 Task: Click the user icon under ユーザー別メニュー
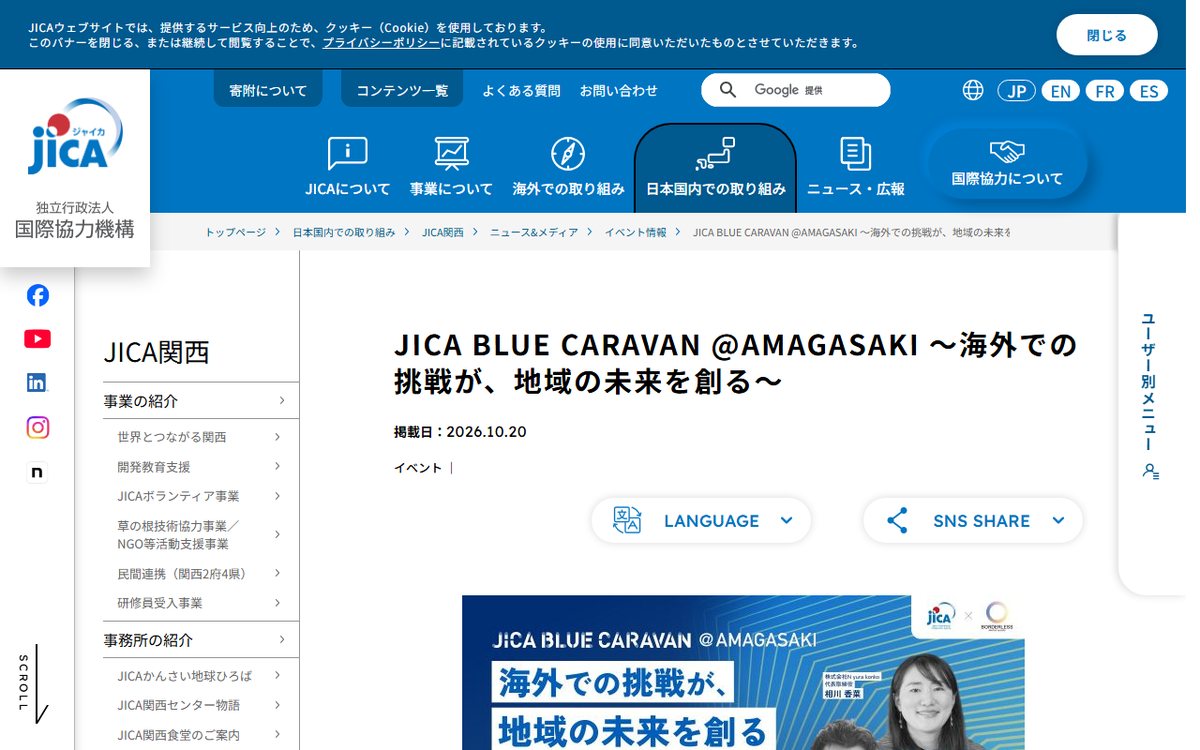(1151, 470)
